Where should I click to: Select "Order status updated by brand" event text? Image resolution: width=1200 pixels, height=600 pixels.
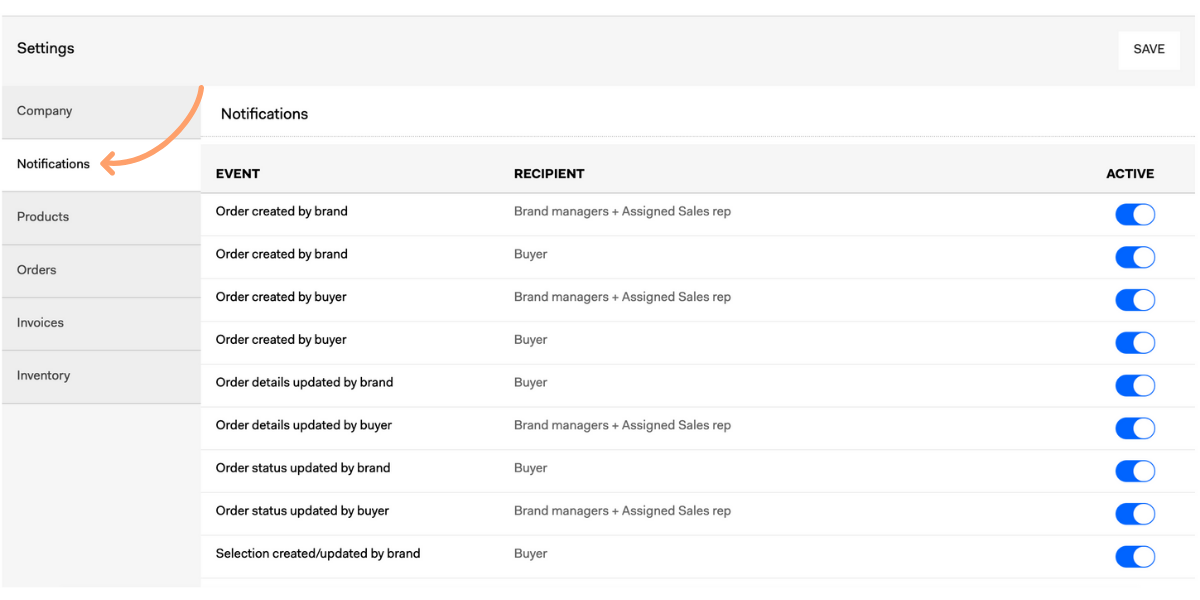tap(303, 468)
